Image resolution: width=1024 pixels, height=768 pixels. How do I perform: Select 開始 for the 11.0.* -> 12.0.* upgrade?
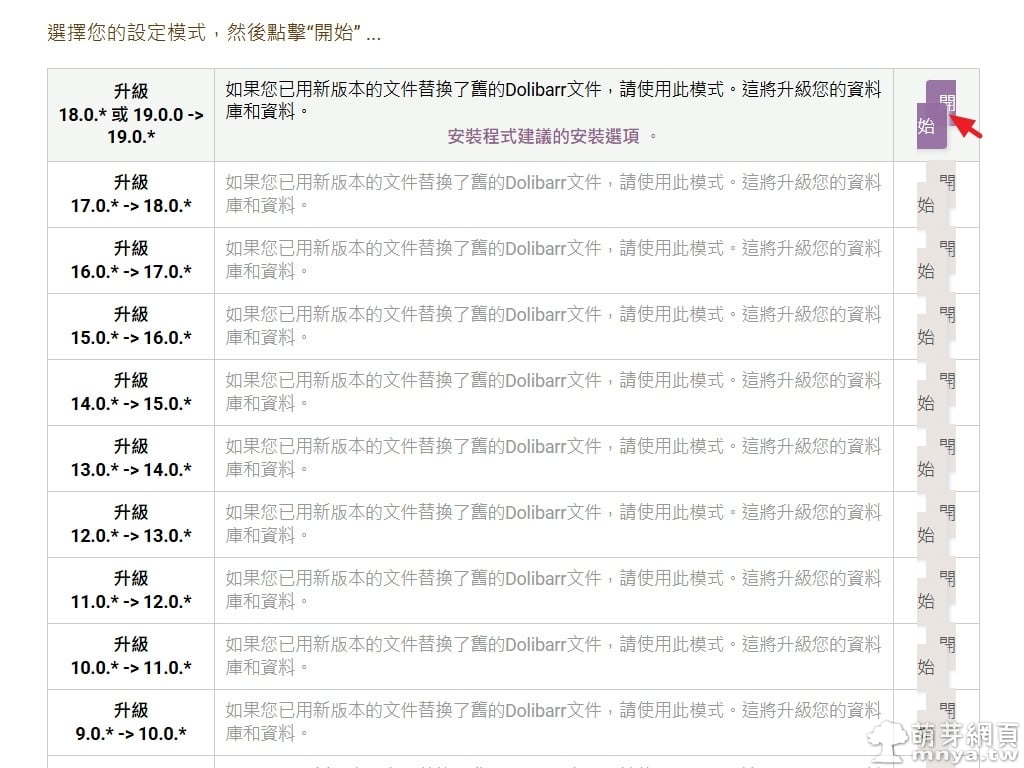(x=936, y=590)
